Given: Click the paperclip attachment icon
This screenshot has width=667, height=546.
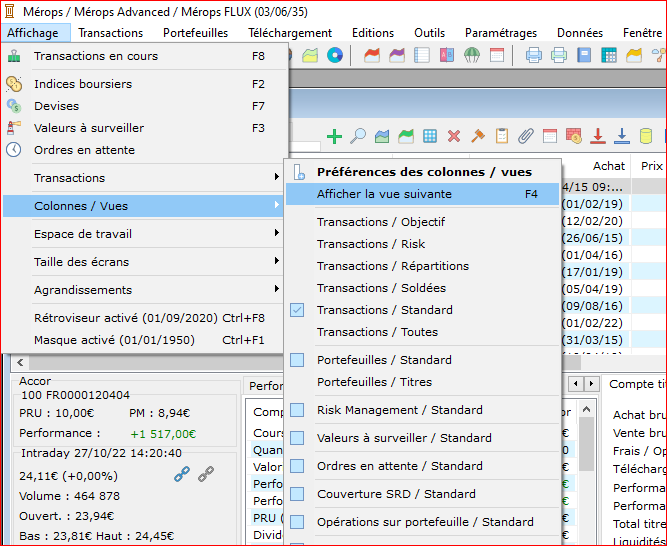Looking at the screenshot, I should (526, 136).
